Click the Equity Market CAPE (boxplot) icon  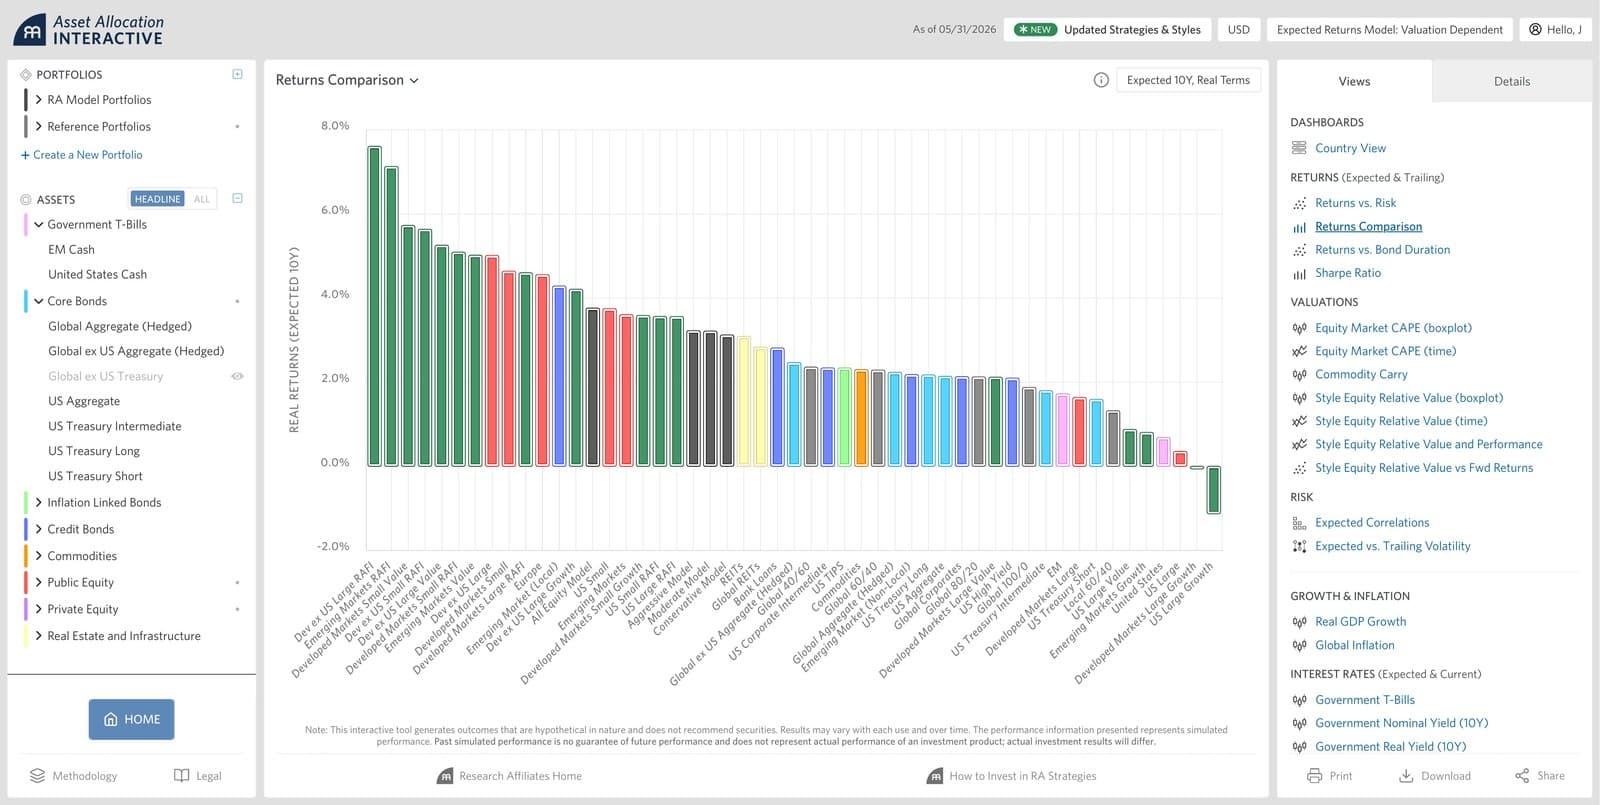tap(1299, 328)
